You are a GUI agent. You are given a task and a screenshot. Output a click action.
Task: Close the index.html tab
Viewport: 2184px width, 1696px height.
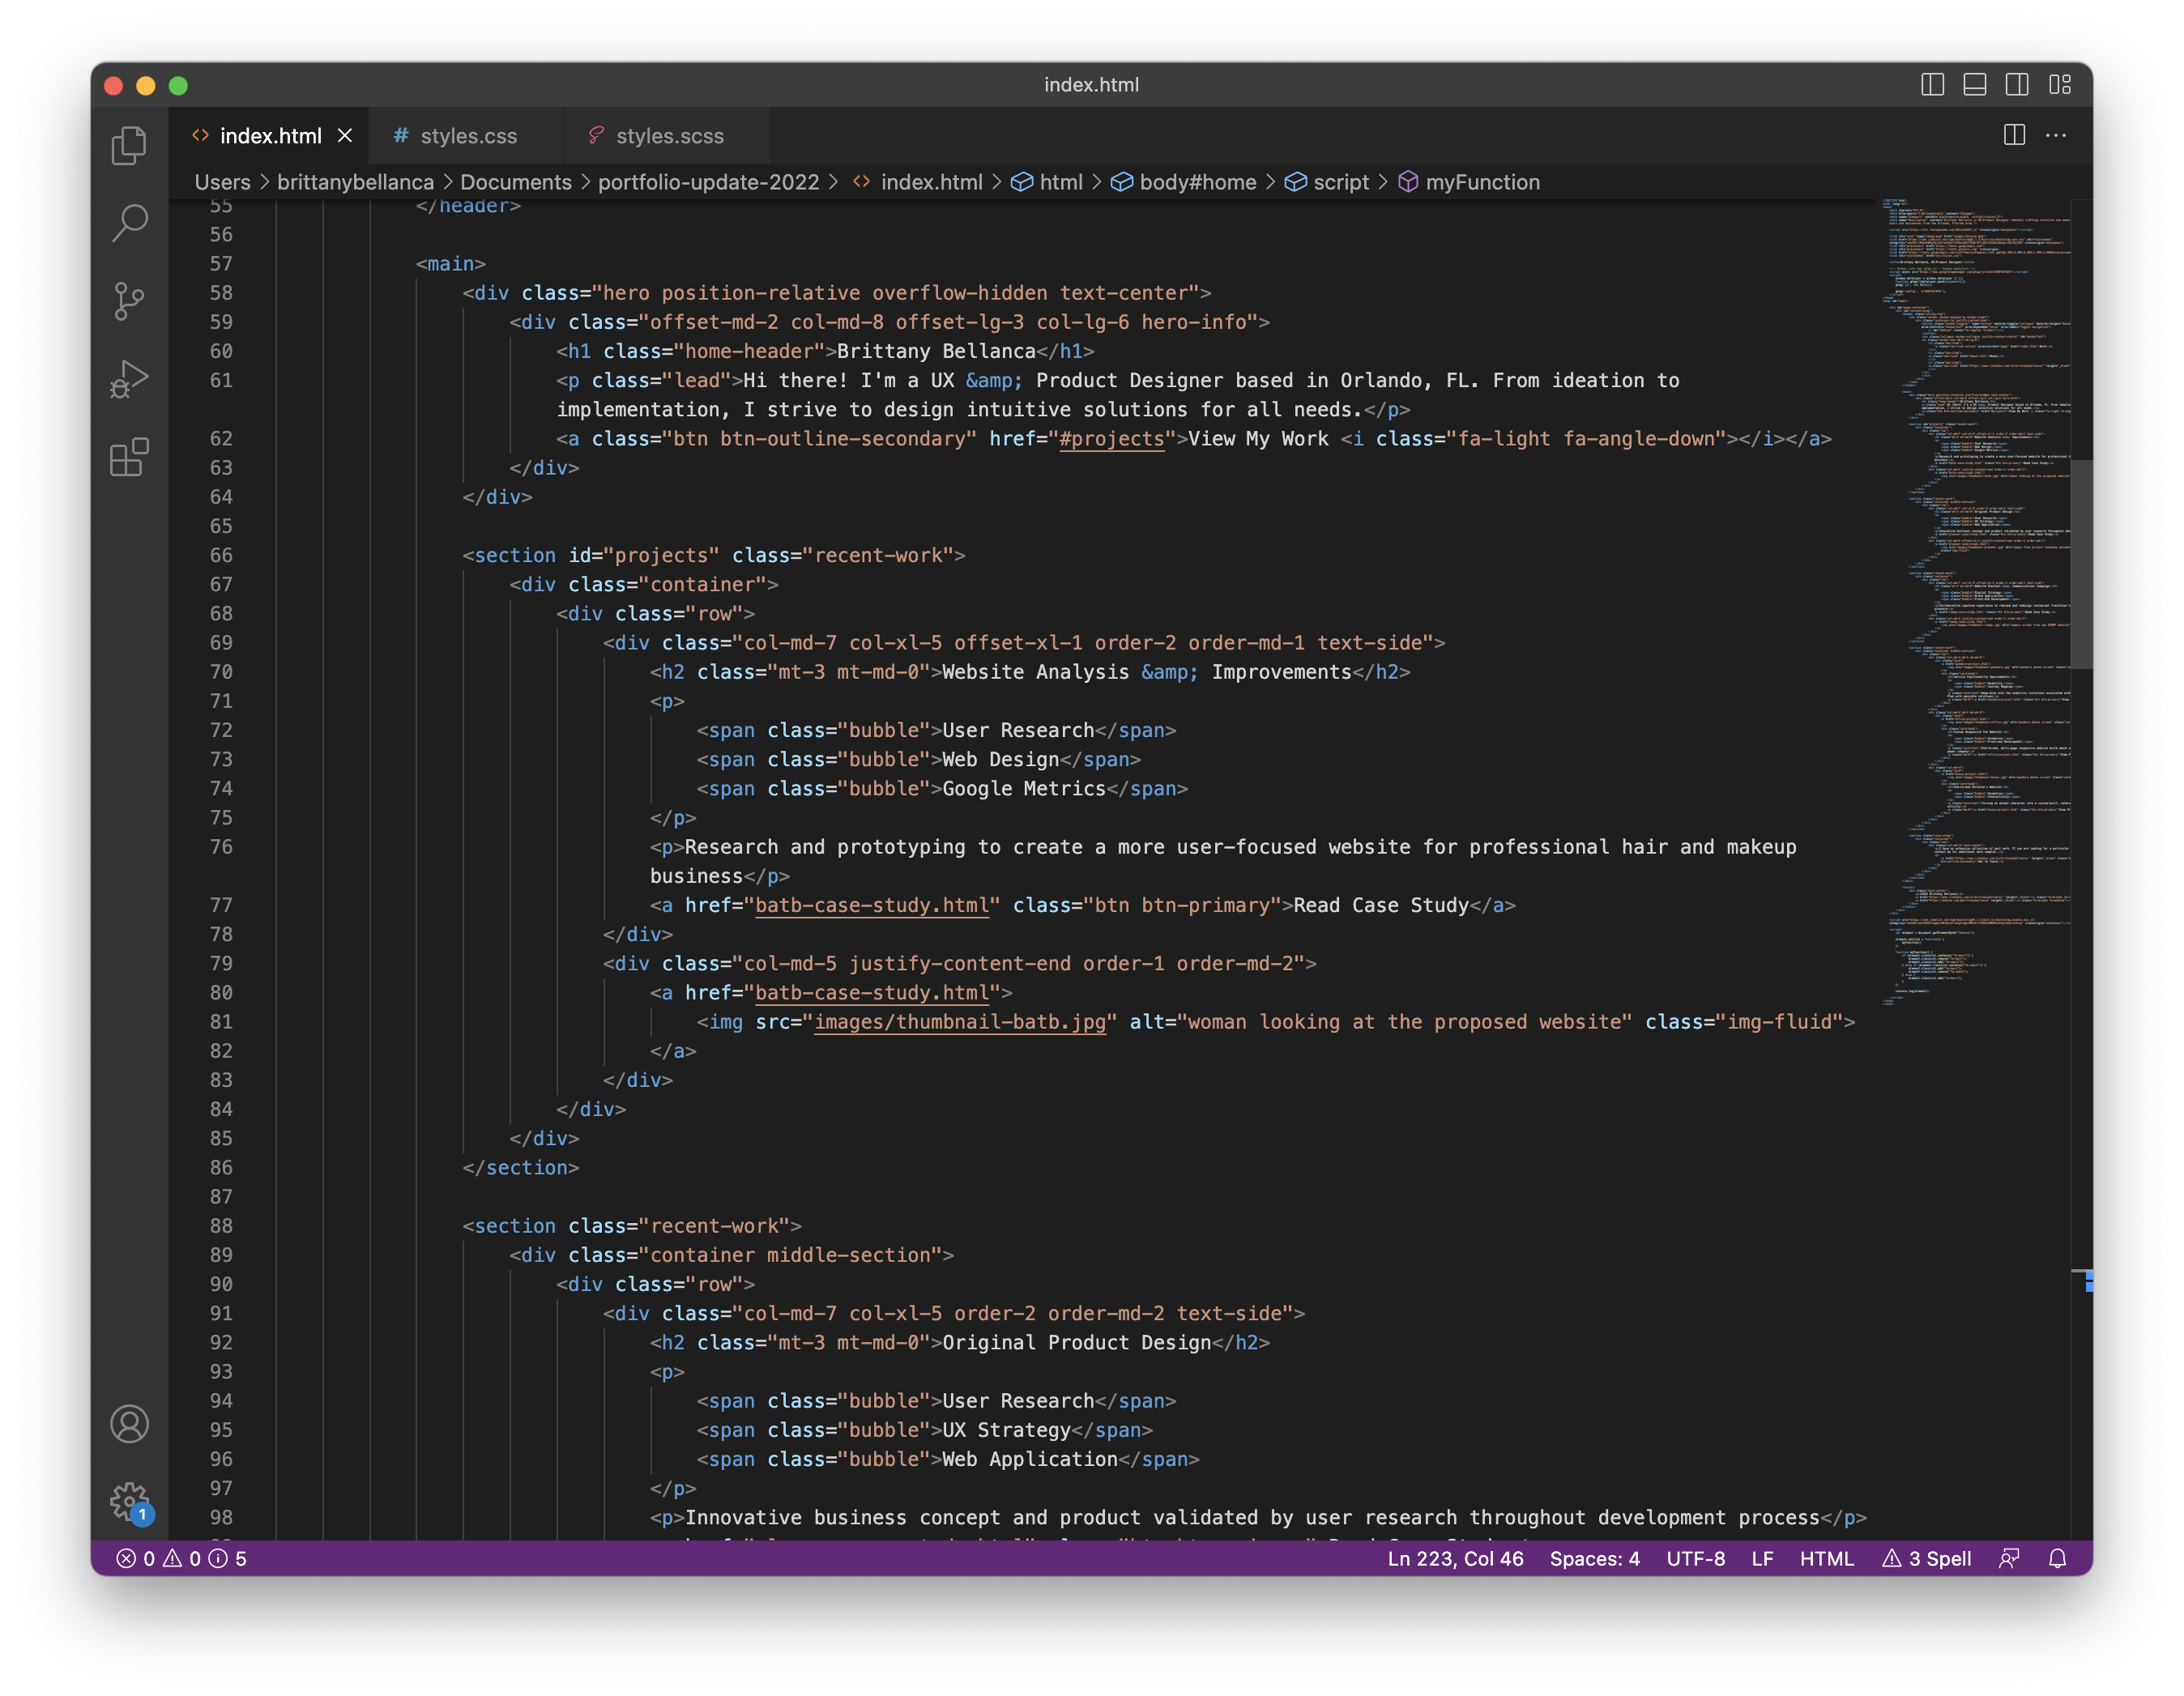click(x=345, y=135)
